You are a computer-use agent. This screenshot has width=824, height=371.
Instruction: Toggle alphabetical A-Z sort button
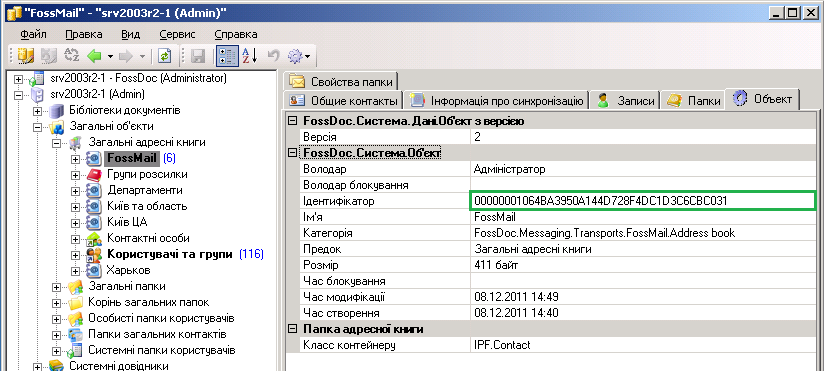[250, 55]
